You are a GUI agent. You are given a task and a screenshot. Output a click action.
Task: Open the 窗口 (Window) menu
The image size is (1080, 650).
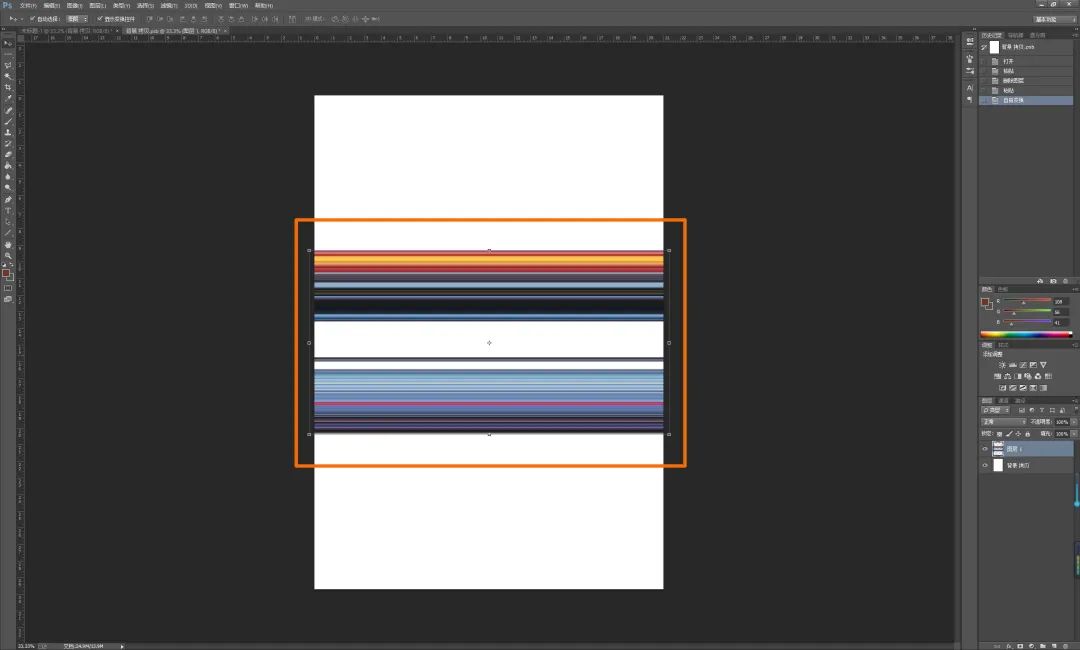[x=238, y=6]
